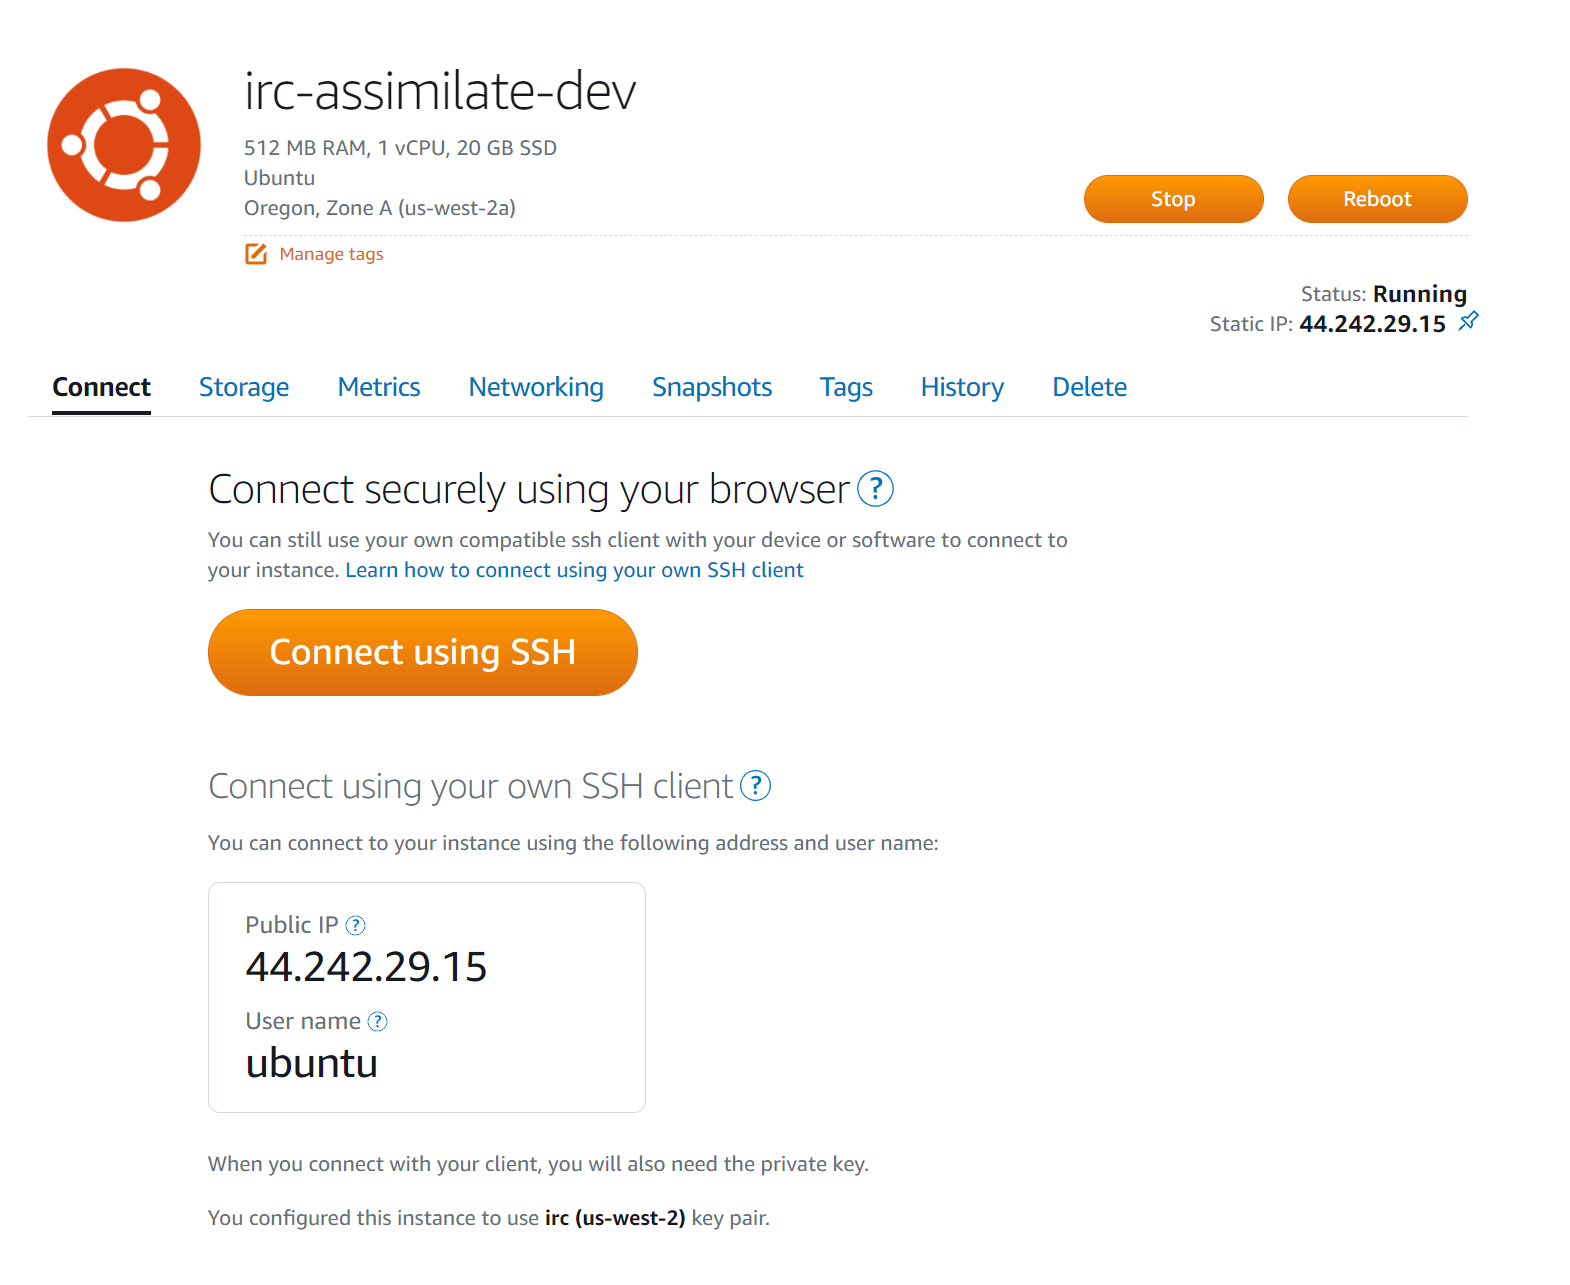
Task: View the Snapshots tab
Action: point(712,387)
